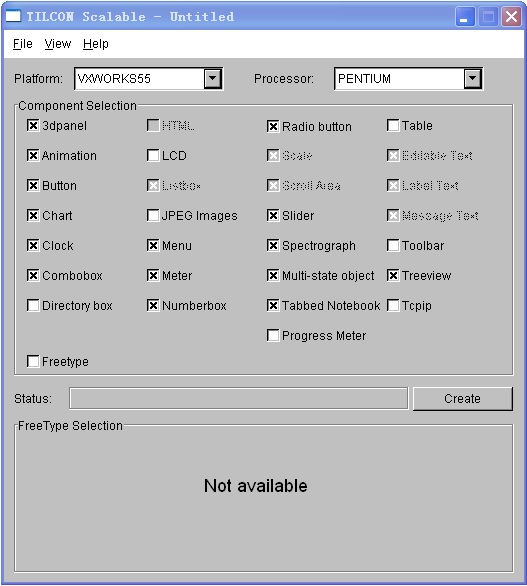This screenshot has height=586, width=527.
Task: Enable the Directory box checkbox
Action: (x=33, y=305)
